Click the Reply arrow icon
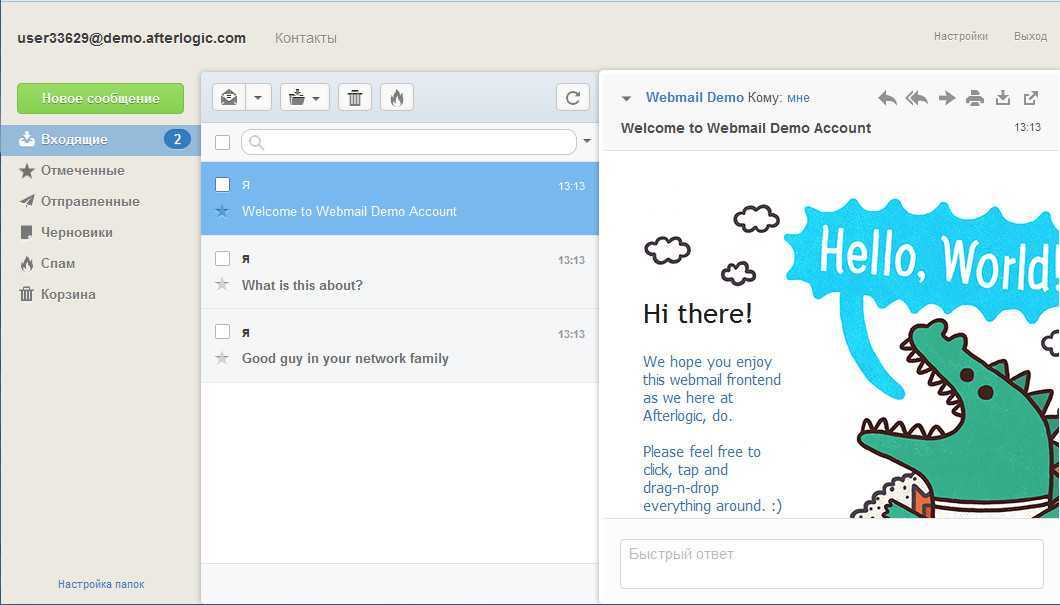 click(887, 98)
